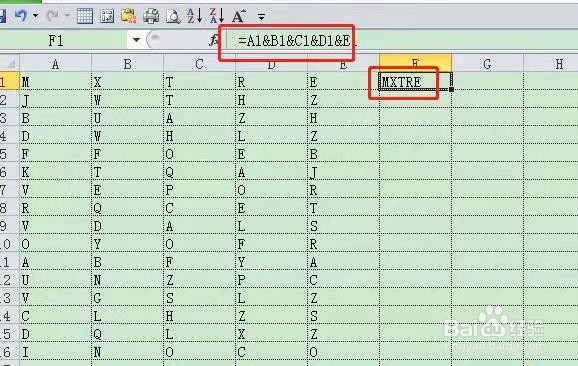
Task: Select column C header
Action: tap(199, 63)
